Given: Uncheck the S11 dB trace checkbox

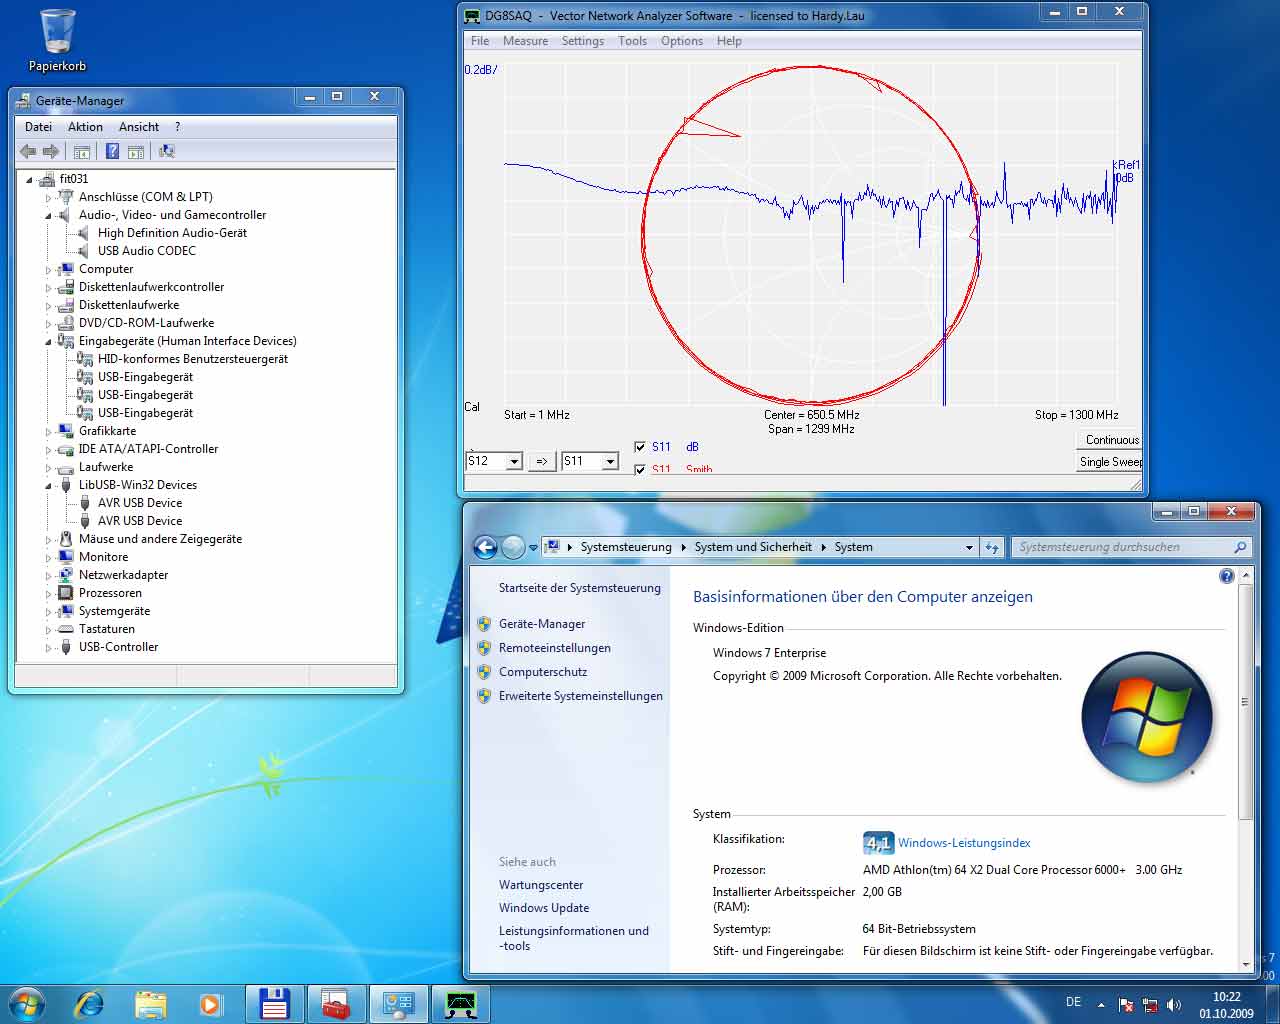Looking at the screenshot, I should coord(640,447).
